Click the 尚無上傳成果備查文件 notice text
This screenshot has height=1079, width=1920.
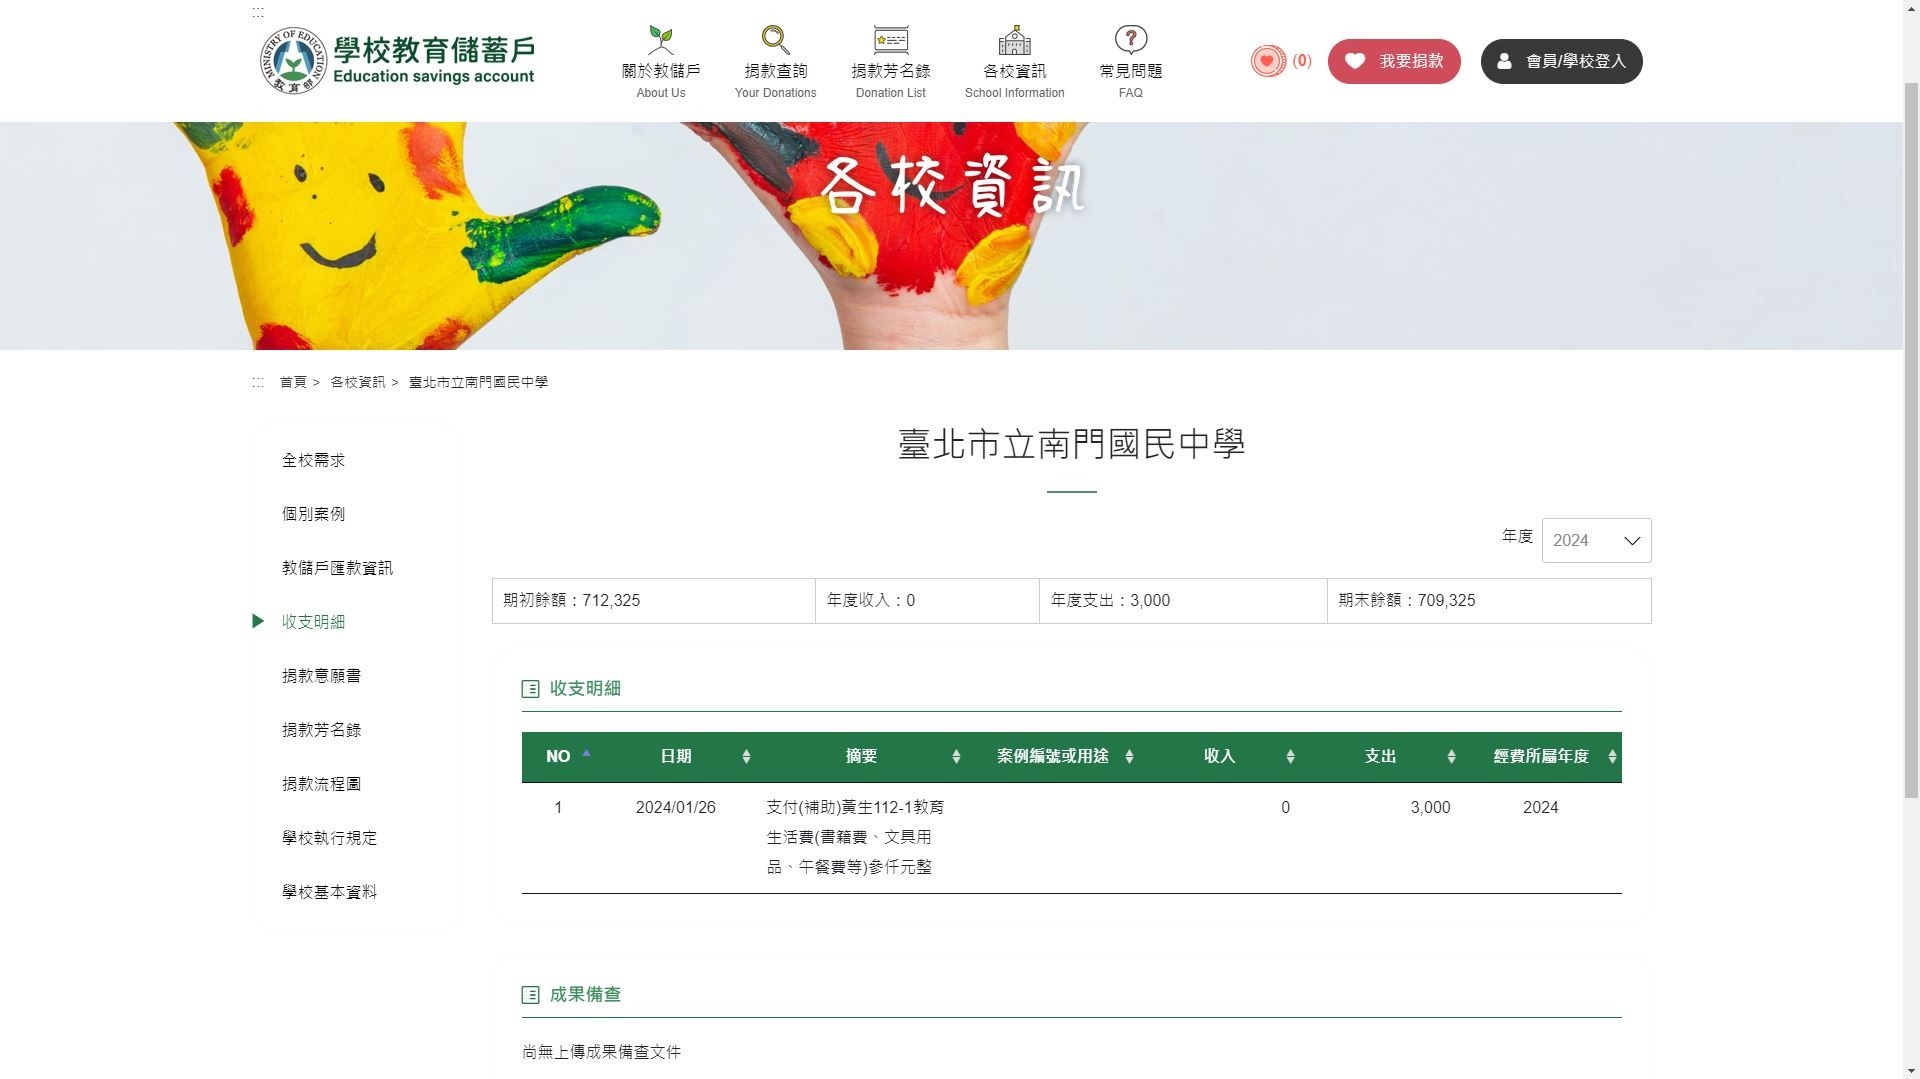pyautogui.click(x=601, y=1052)
